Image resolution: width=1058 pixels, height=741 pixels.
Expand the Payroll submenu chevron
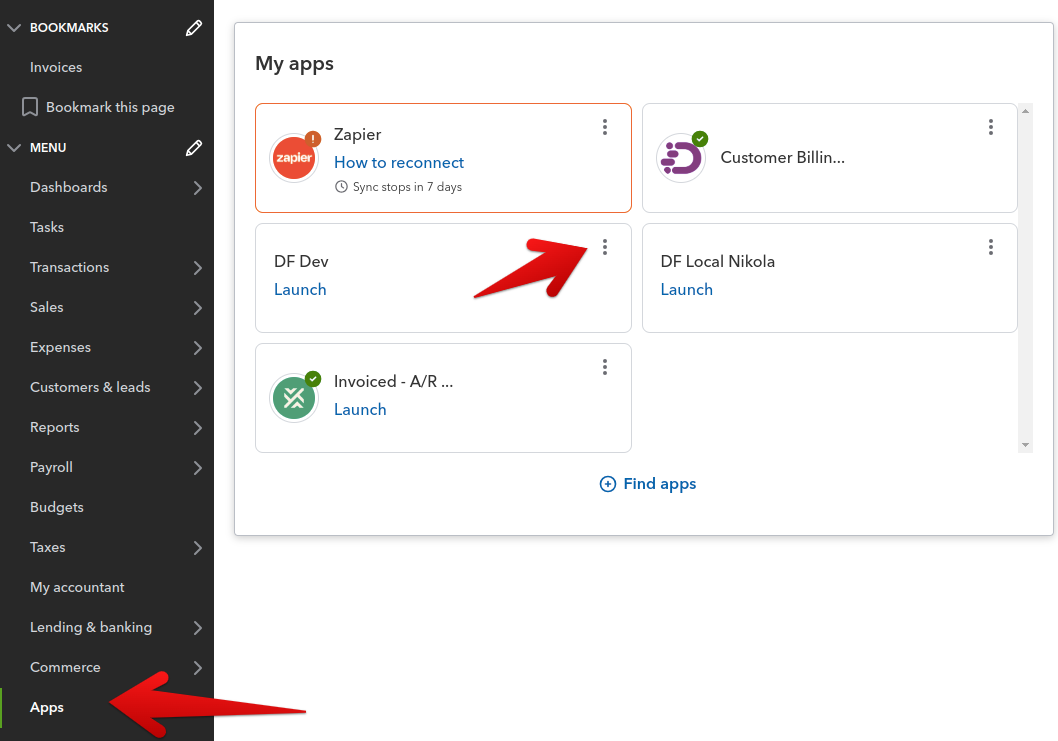tap(197, 468)
